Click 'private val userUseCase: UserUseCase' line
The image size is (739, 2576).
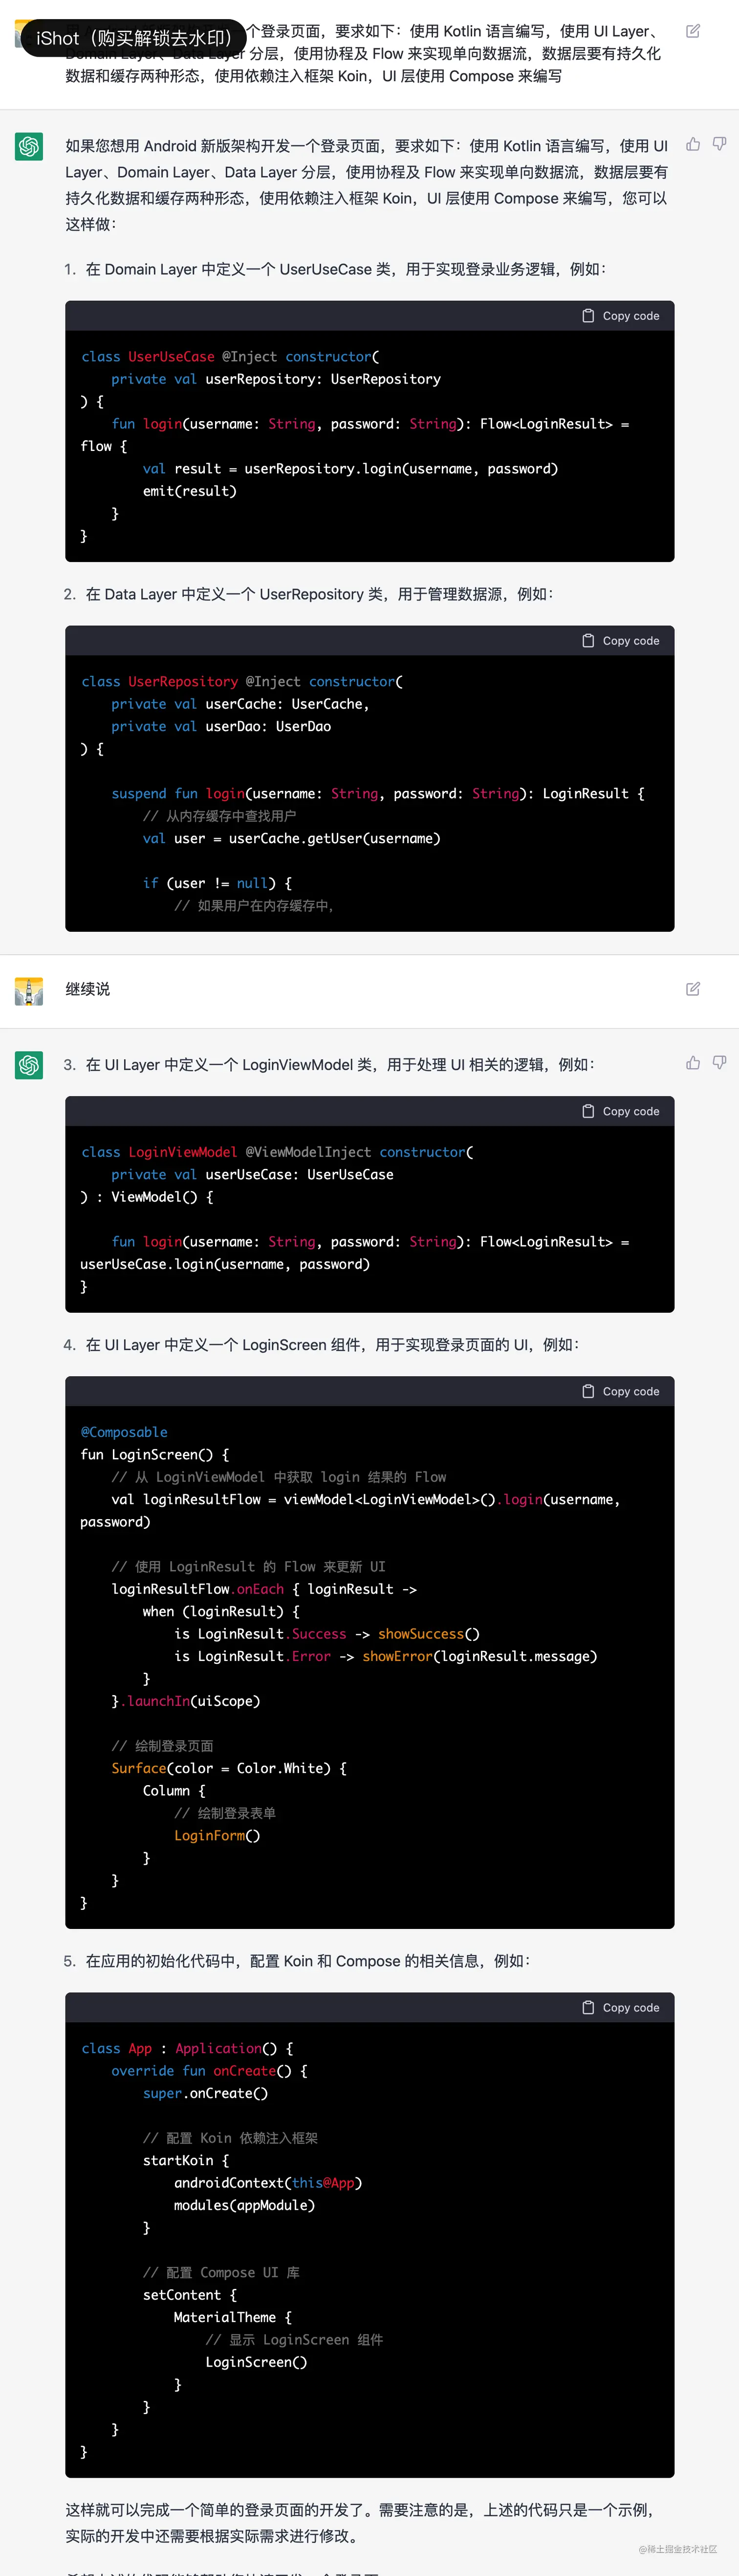[253, 1174]
